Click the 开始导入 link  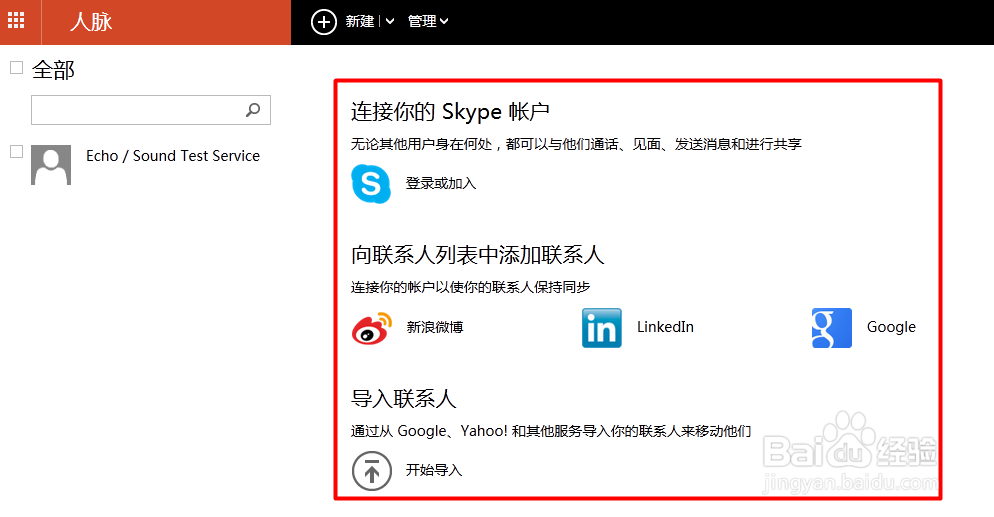point(434,470)
